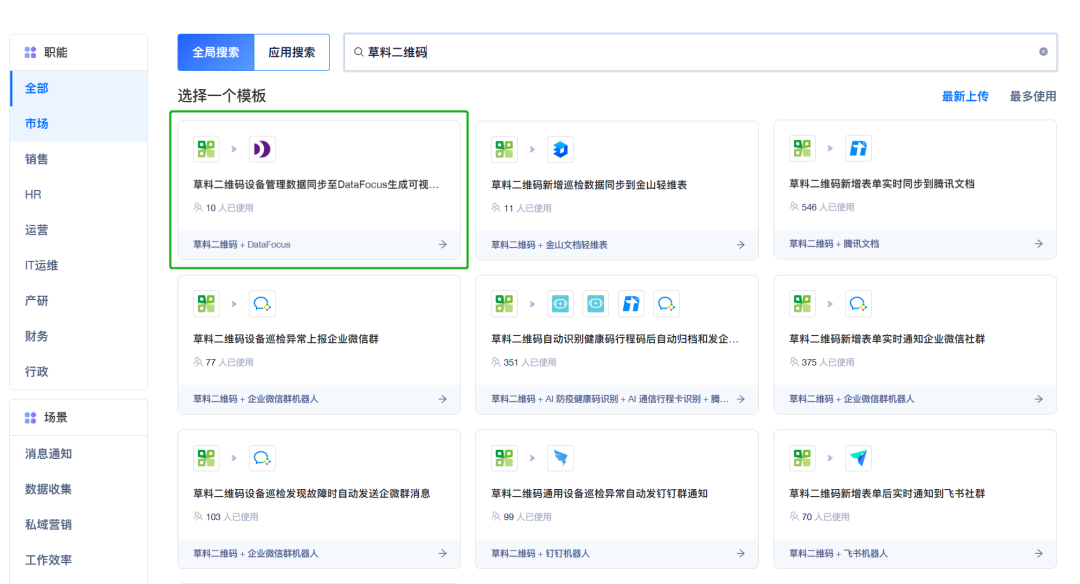Click into the 草料二维码 search field

(700, 52)
